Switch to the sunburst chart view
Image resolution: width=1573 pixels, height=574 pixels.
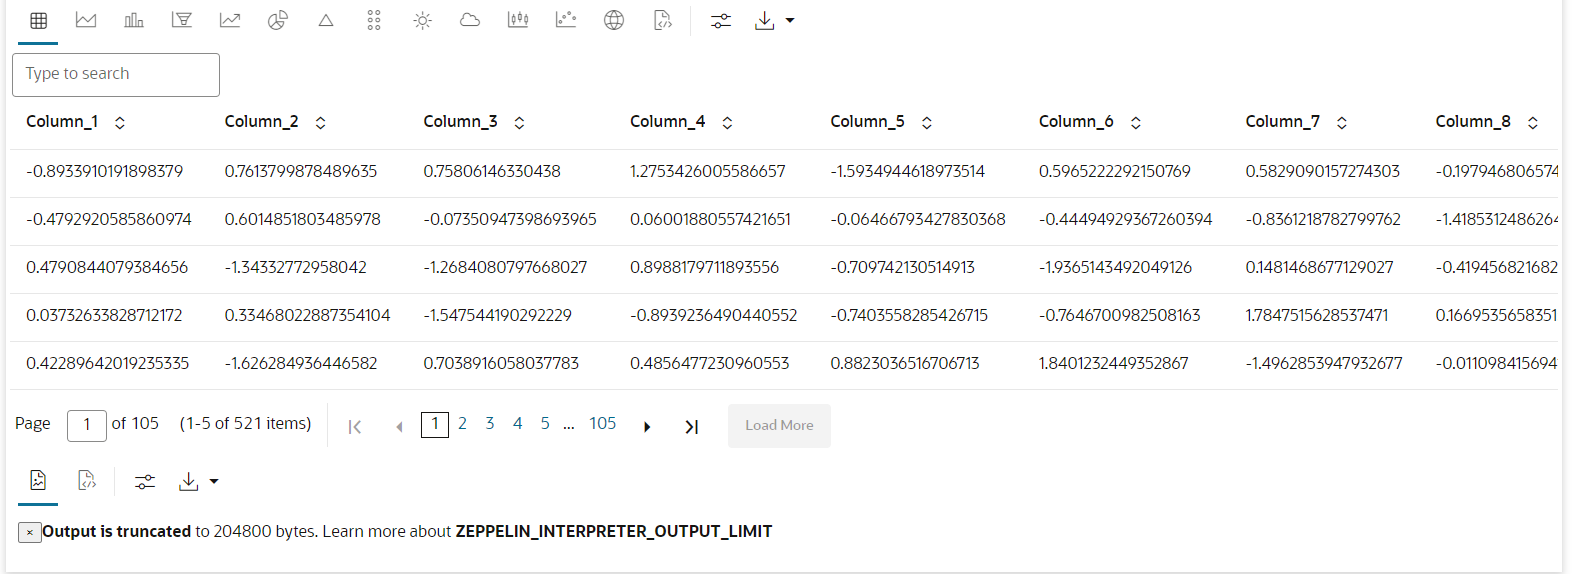click(422, 20)
